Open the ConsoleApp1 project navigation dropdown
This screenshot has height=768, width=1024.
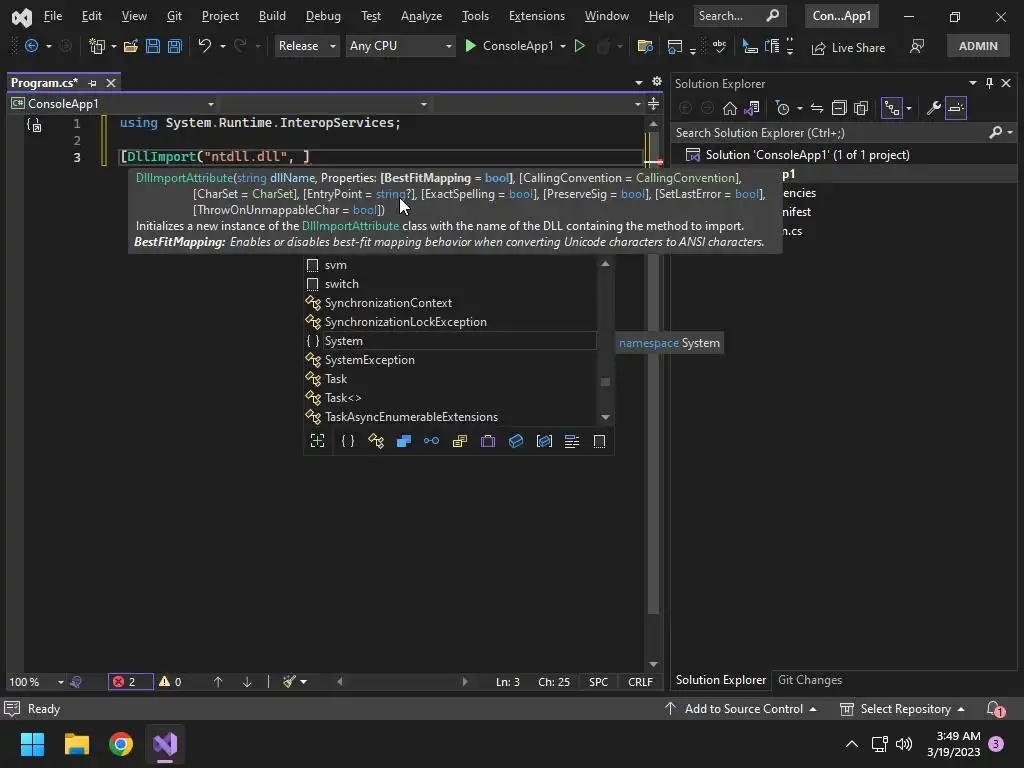112,104
